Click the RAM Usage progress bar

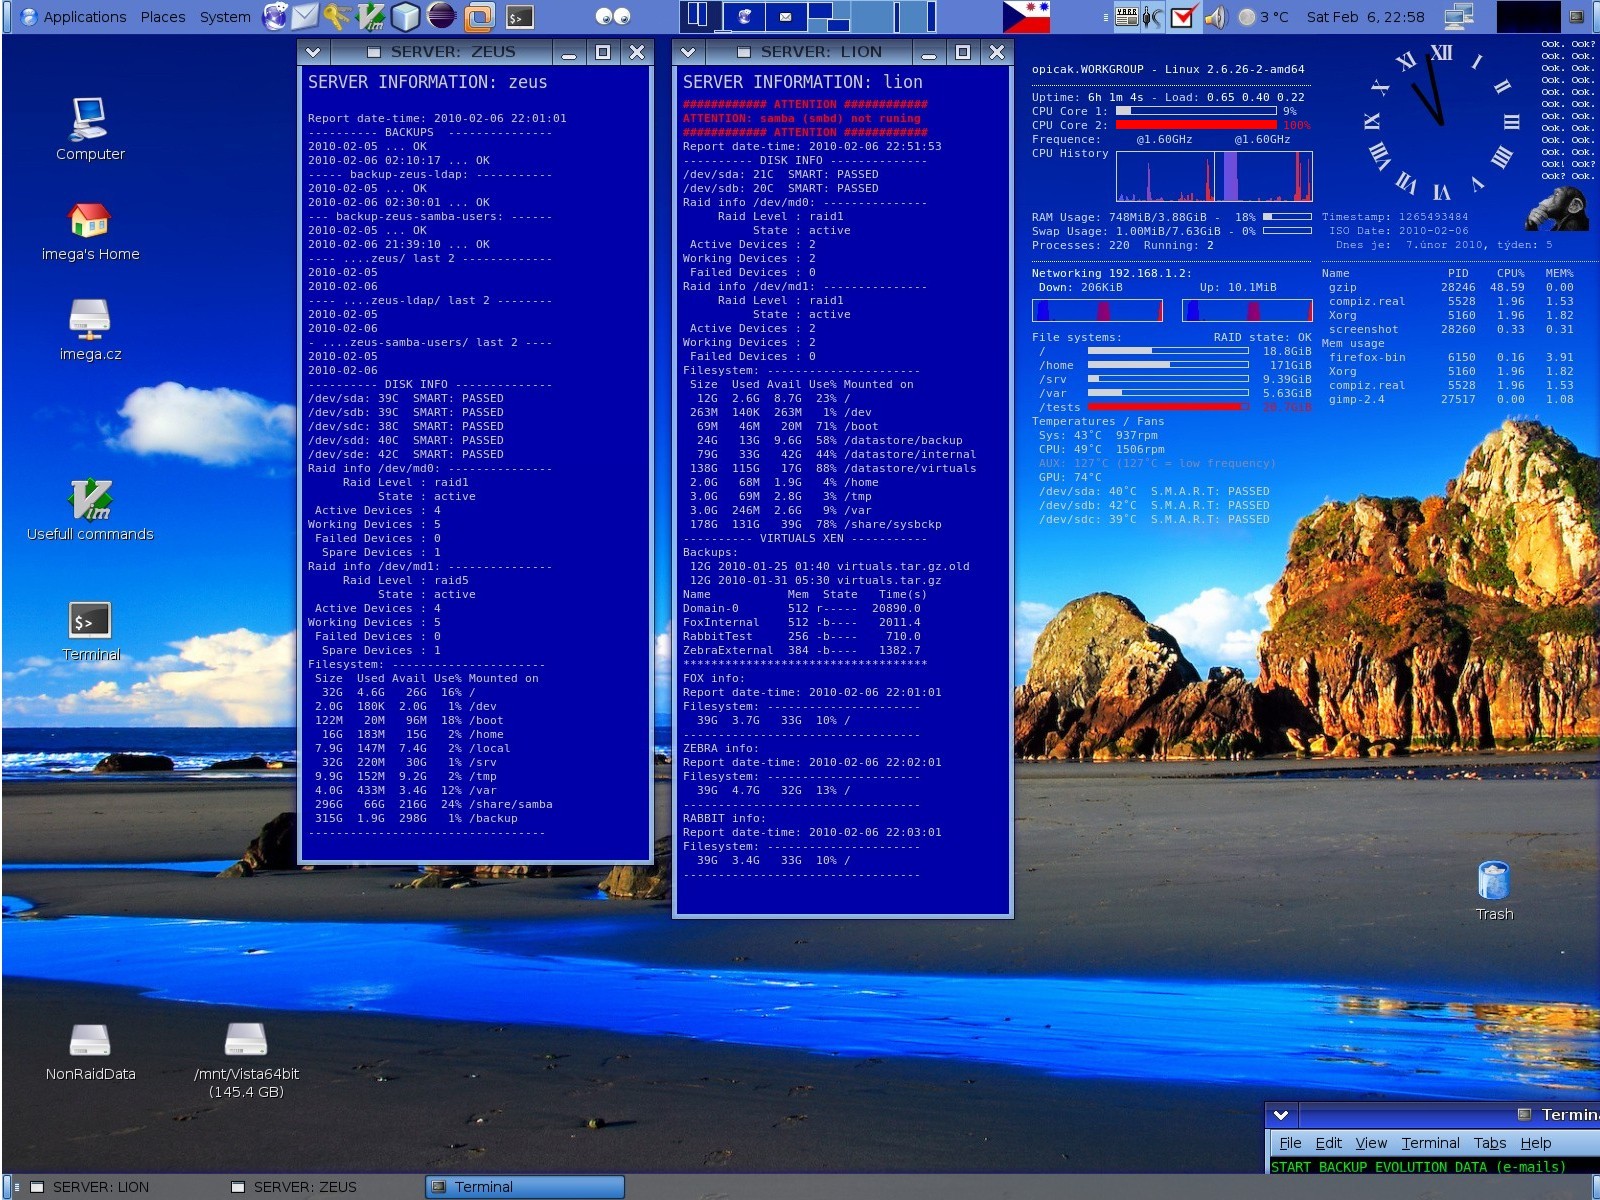[1287, 217]
